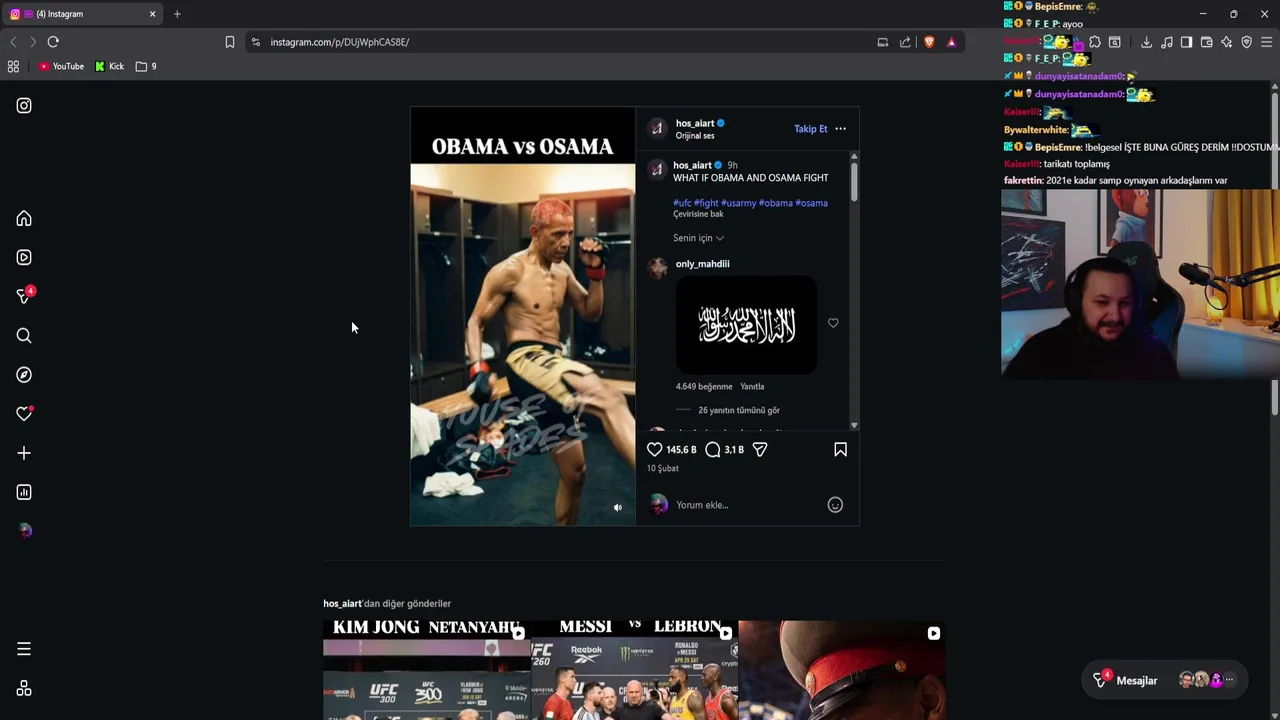
Task: Click the 'Yorum ekle...' comment field
Action: pos(745,505)
